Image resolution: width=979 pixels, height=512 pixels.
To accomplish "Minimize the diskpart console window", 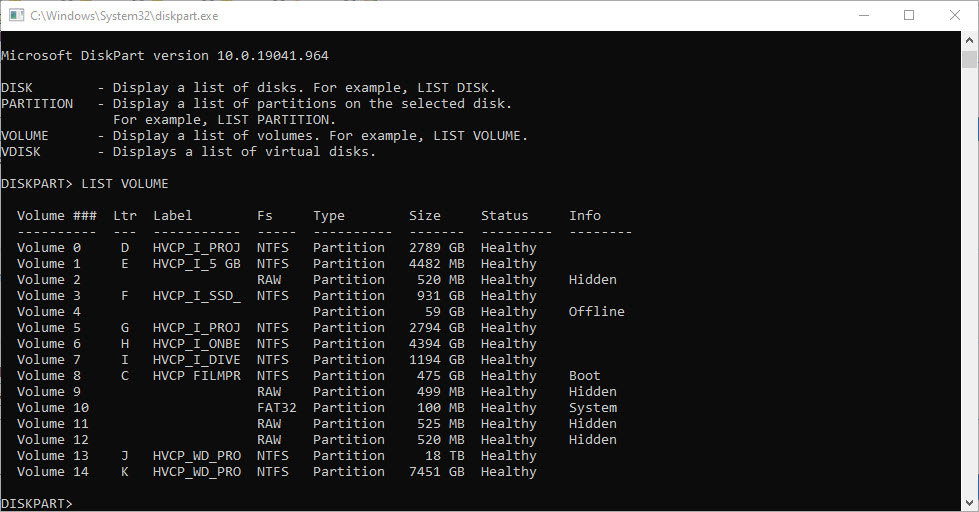I will 864,15.
